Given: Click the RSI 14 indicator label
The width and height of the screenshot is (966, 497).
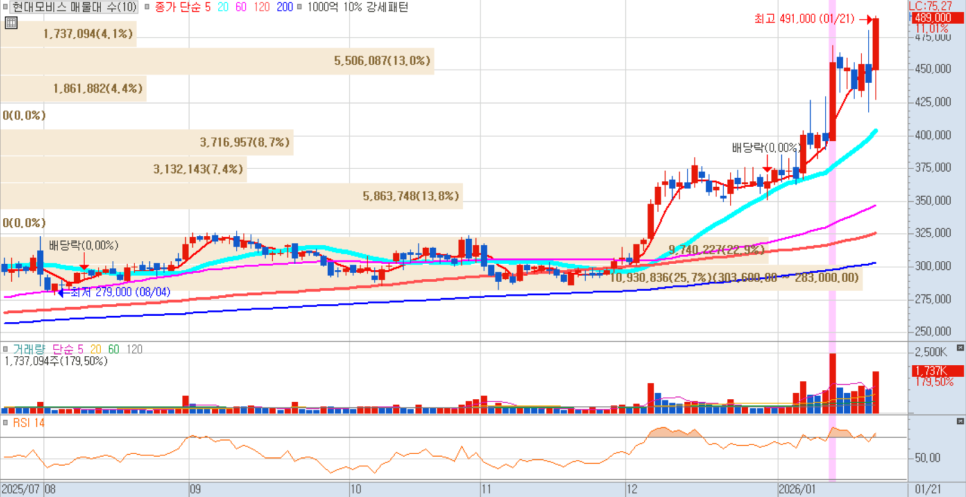Looking at the screenshot, I should (x=29, y=422).
